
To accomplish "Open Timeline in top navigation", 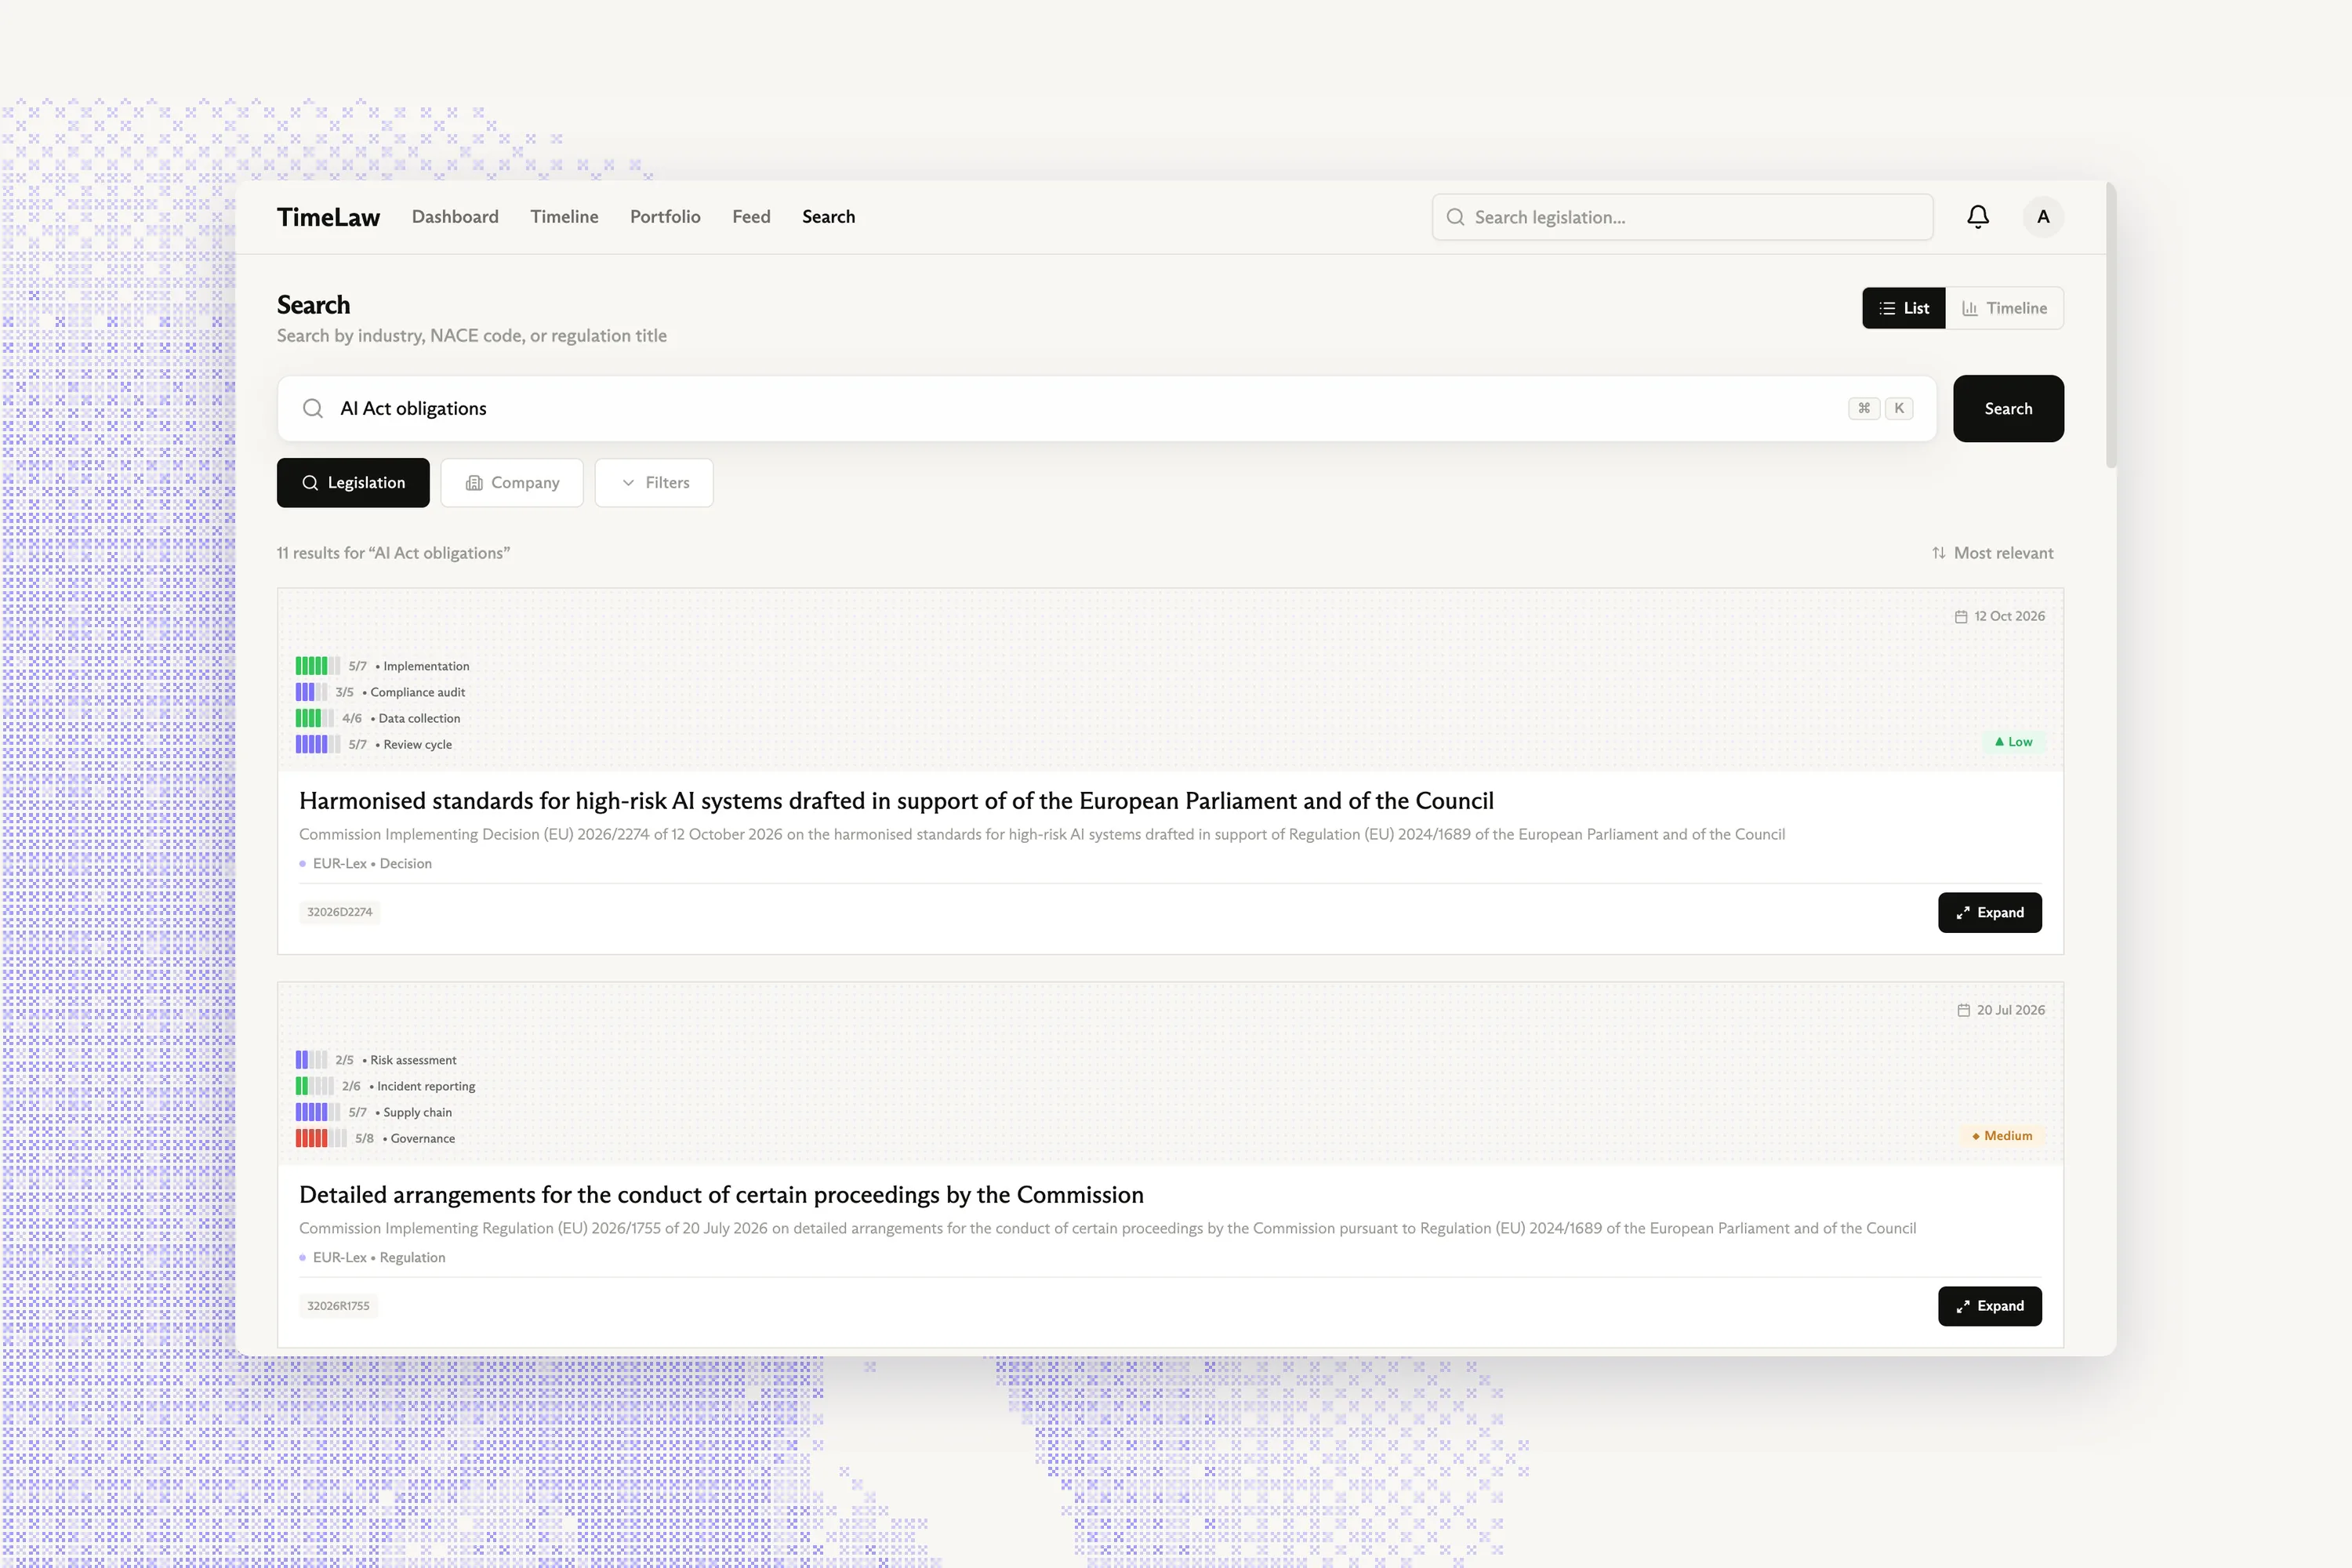I will (564, 217).
